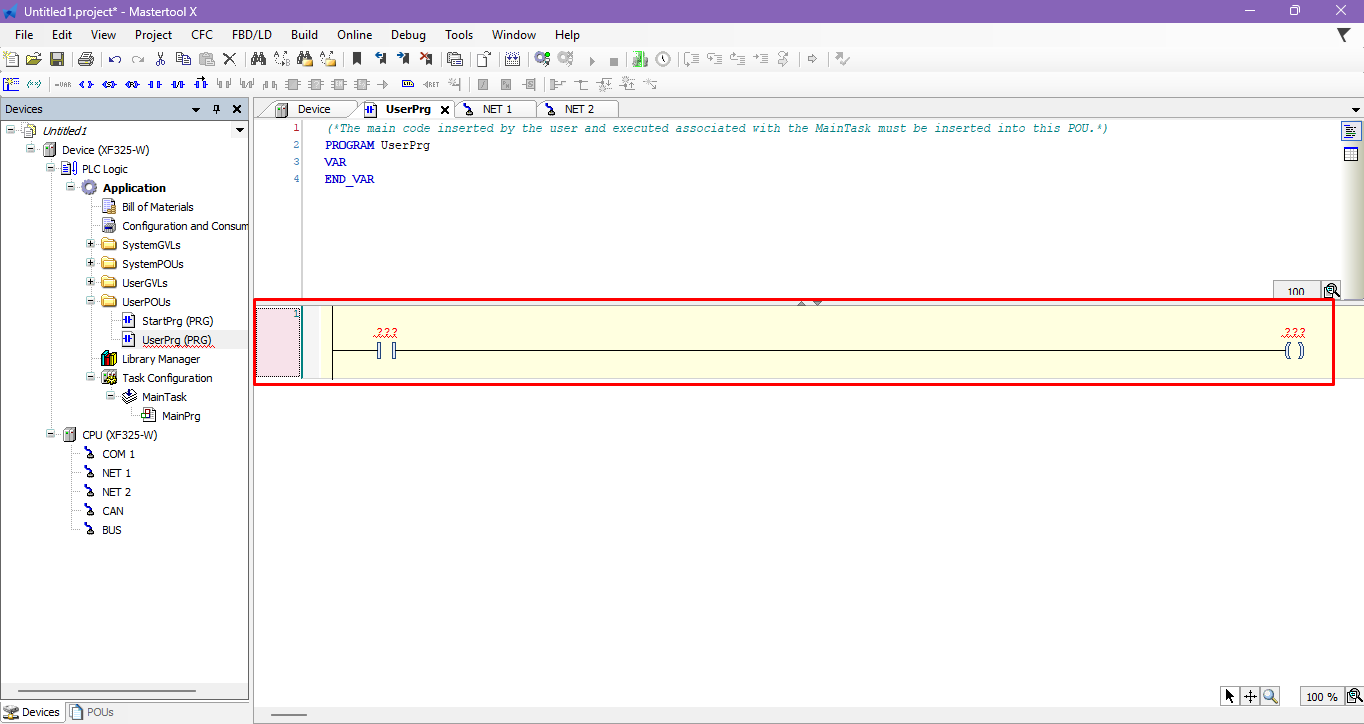Click the Print icon in toolbar
This screenshot has height=724, width=1364.
(x=85, y=60)
